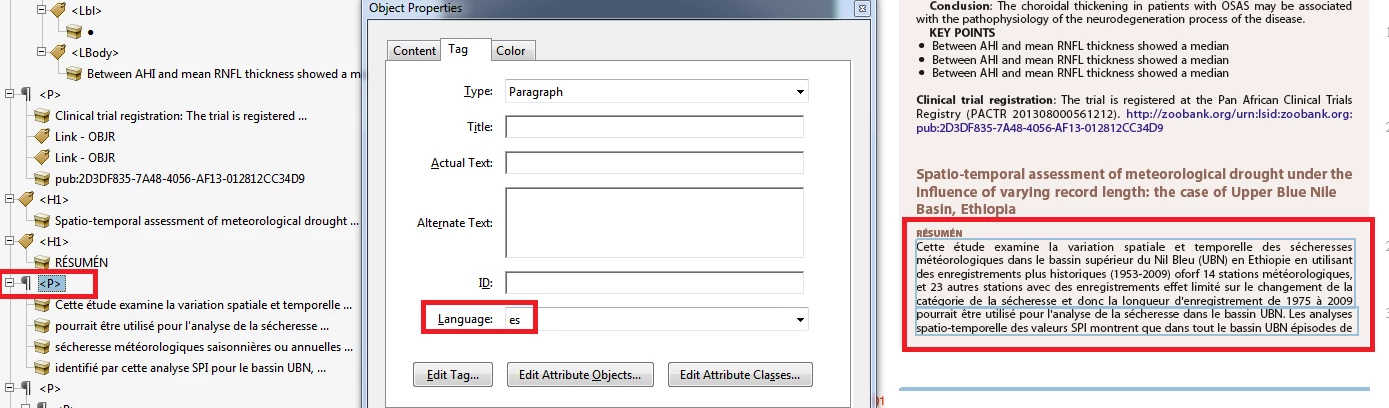Viewport: 1389px width, 408px height.
Task: Click inside the Title field
Action: coord(655,127)
